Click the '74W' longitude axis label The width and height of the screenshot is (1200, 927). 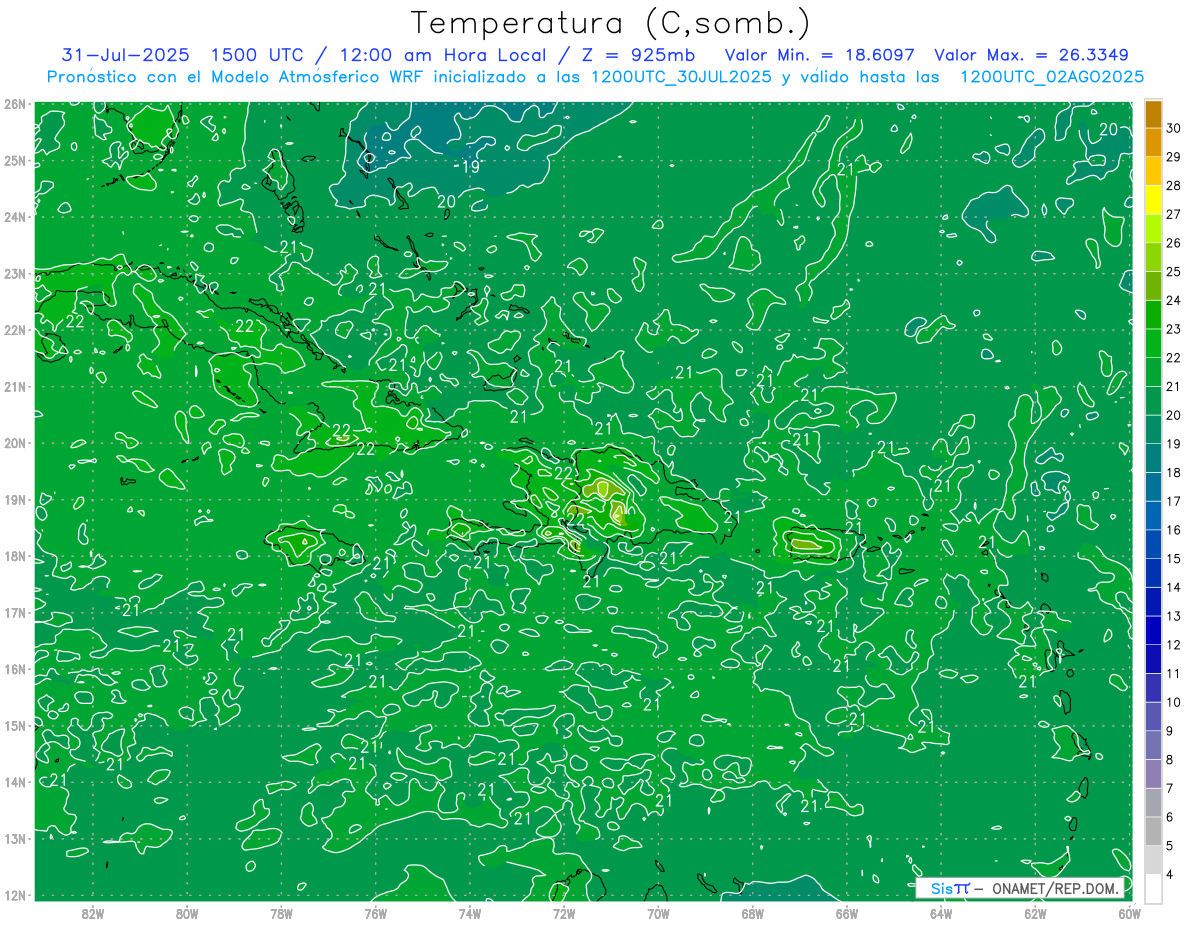[470, 913]
